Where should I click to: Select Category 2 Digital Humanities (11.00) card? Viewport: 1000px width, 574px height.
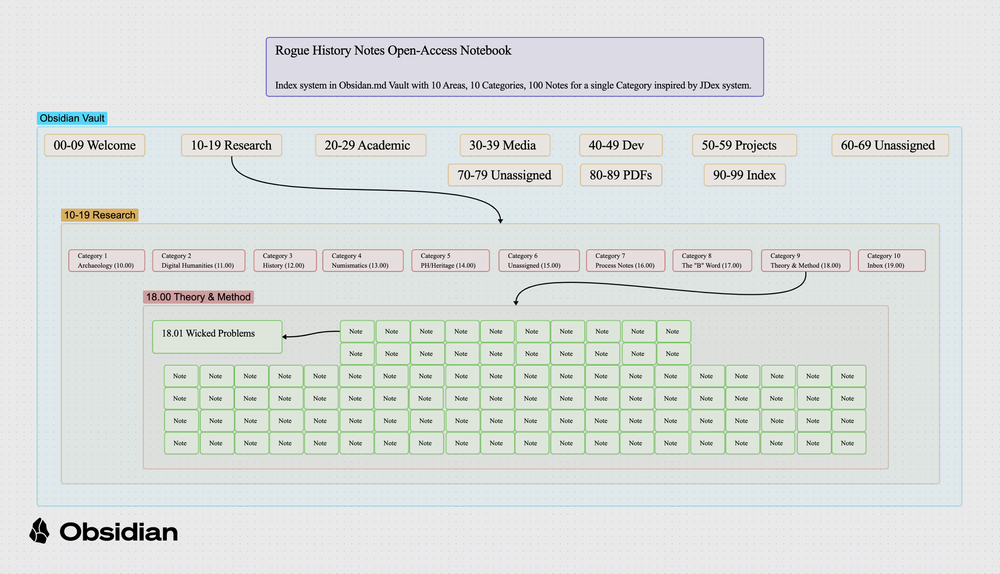click(198, 260)
